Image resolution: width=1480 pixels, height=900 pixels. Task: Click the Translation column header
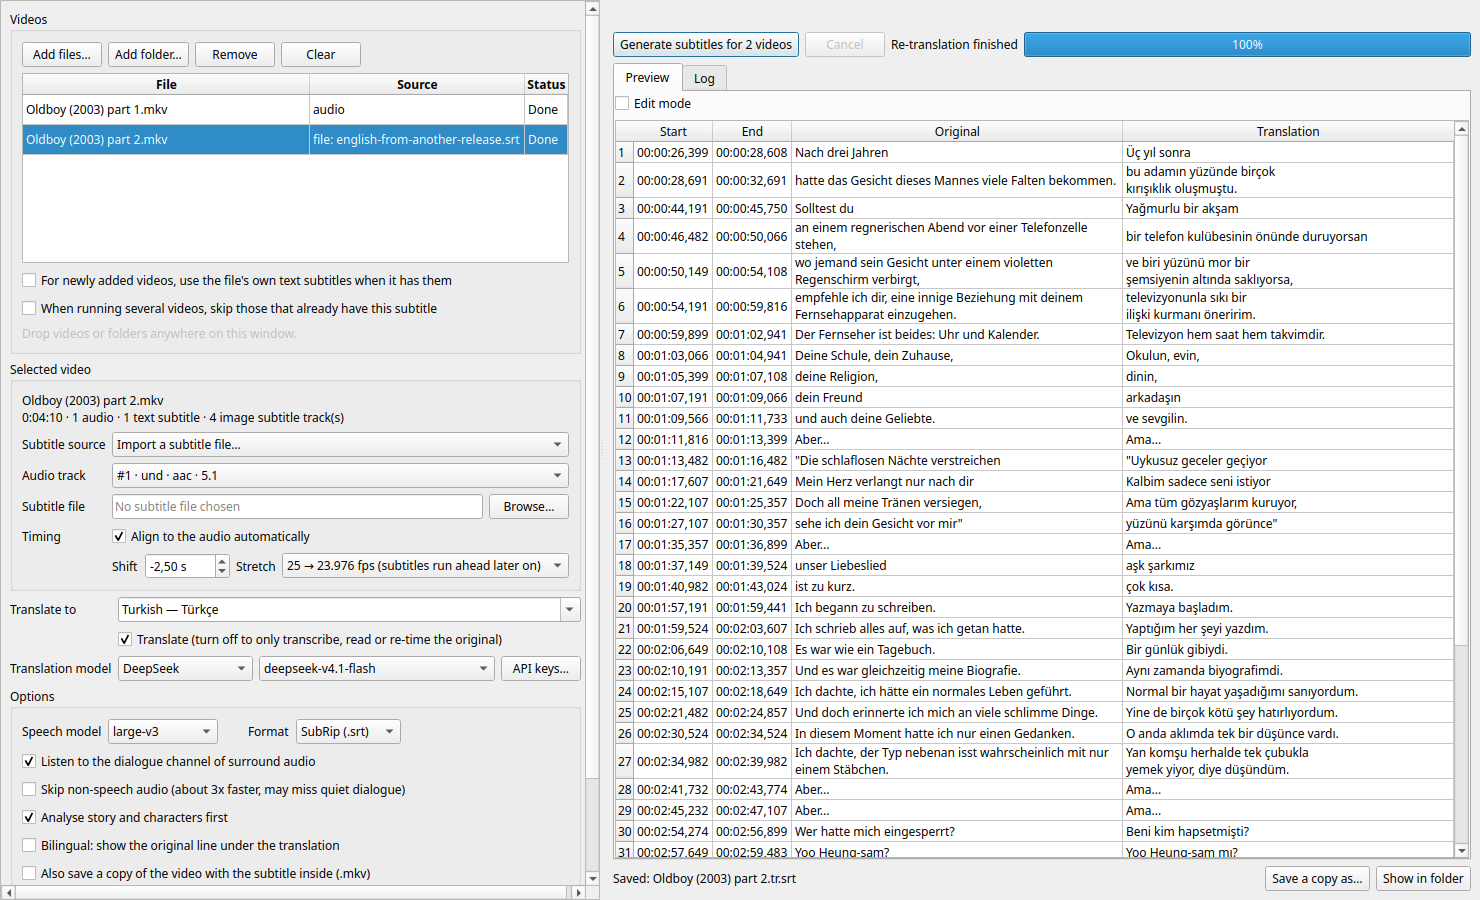[x=1288, y=131]
